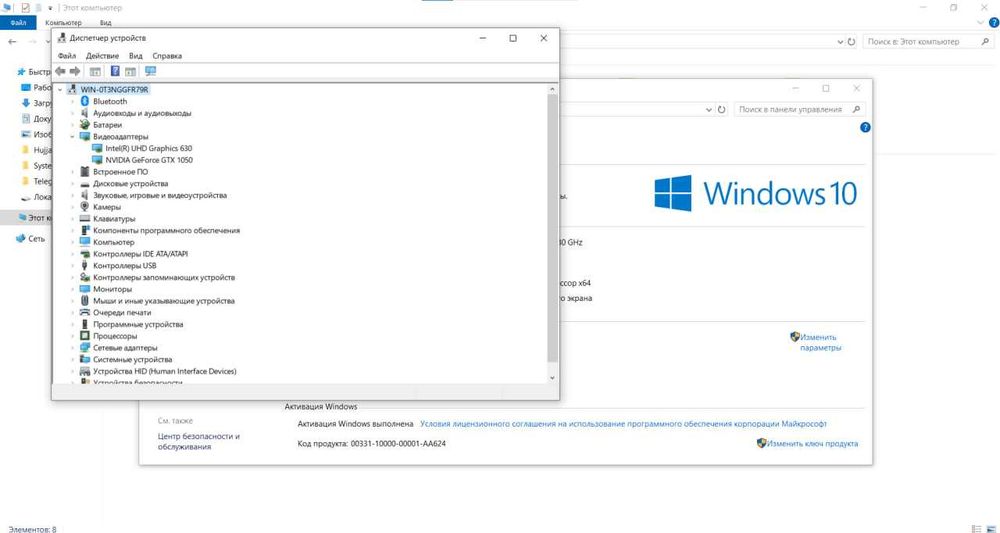Click the Explorer back navigation arrow
This screenshot has height=533, width=1000.
point(12,41)
